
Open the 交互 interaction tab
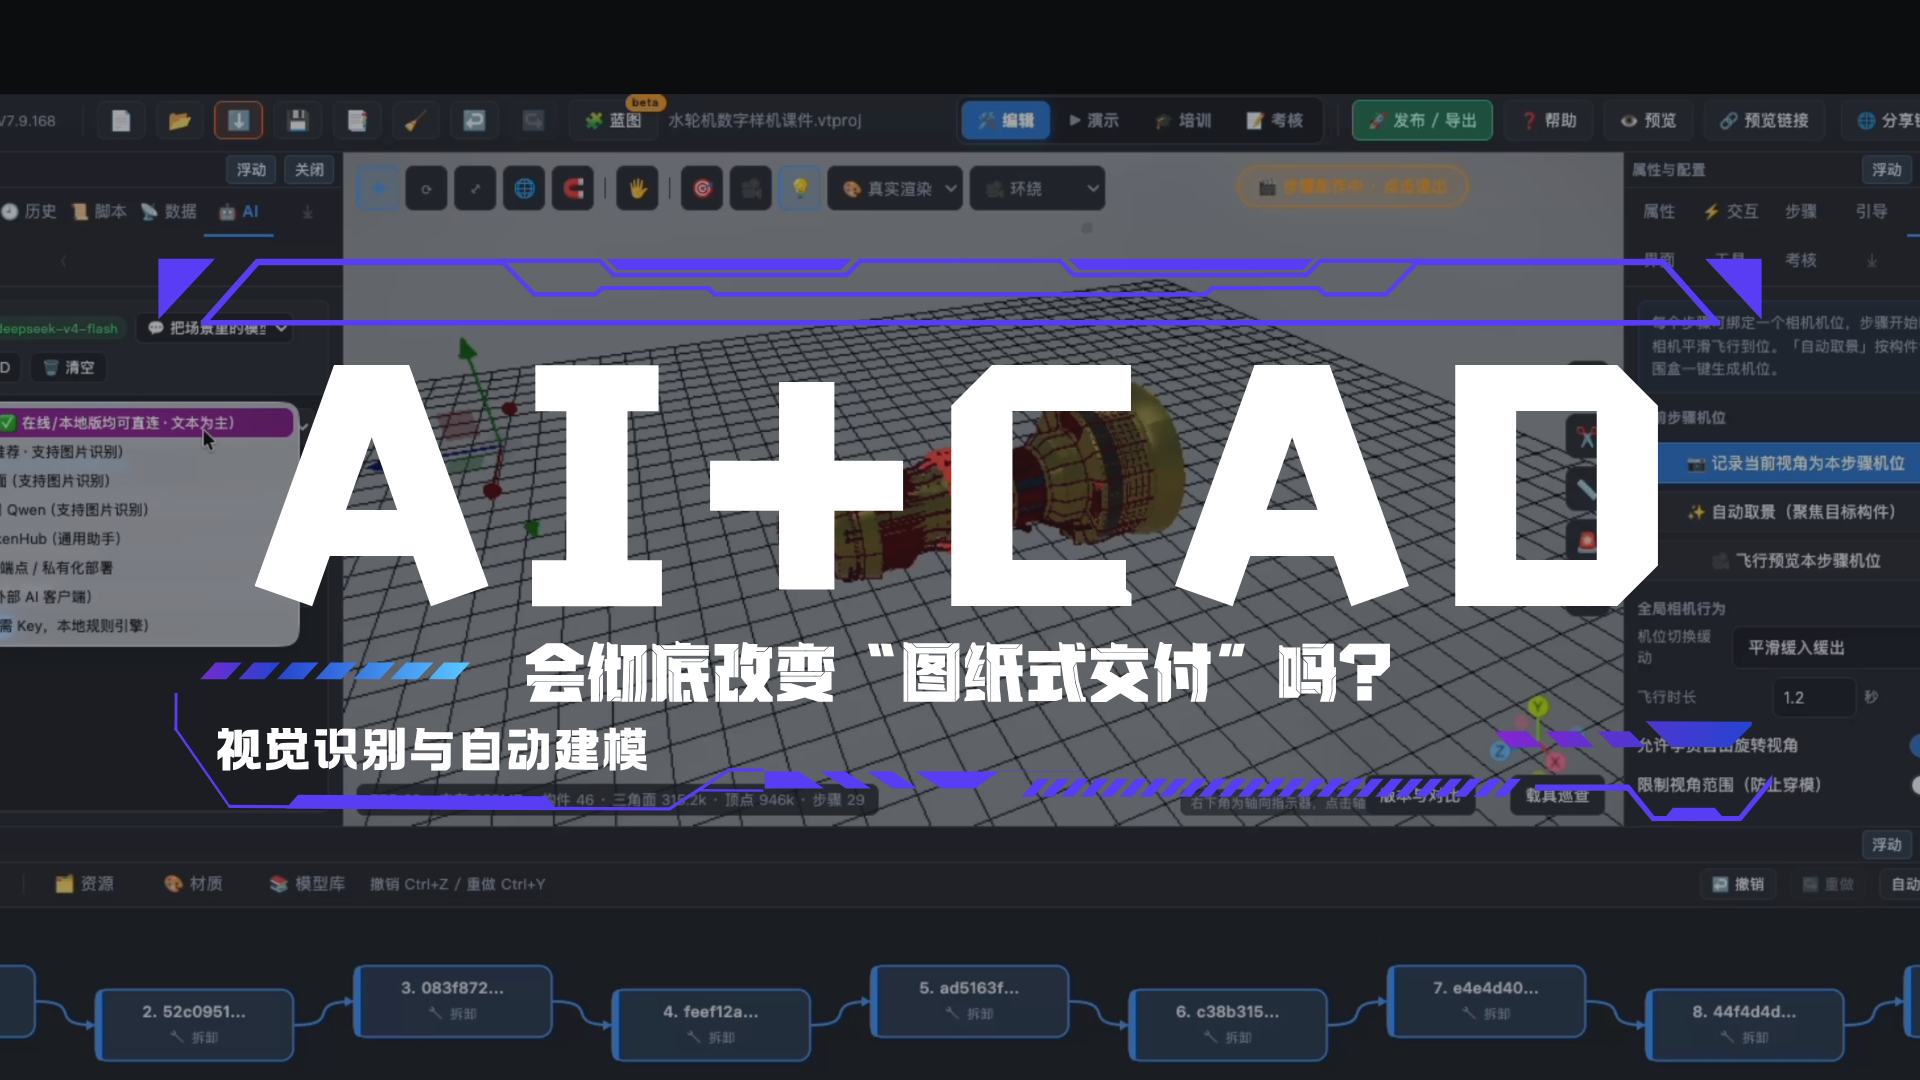[1731, 212]
